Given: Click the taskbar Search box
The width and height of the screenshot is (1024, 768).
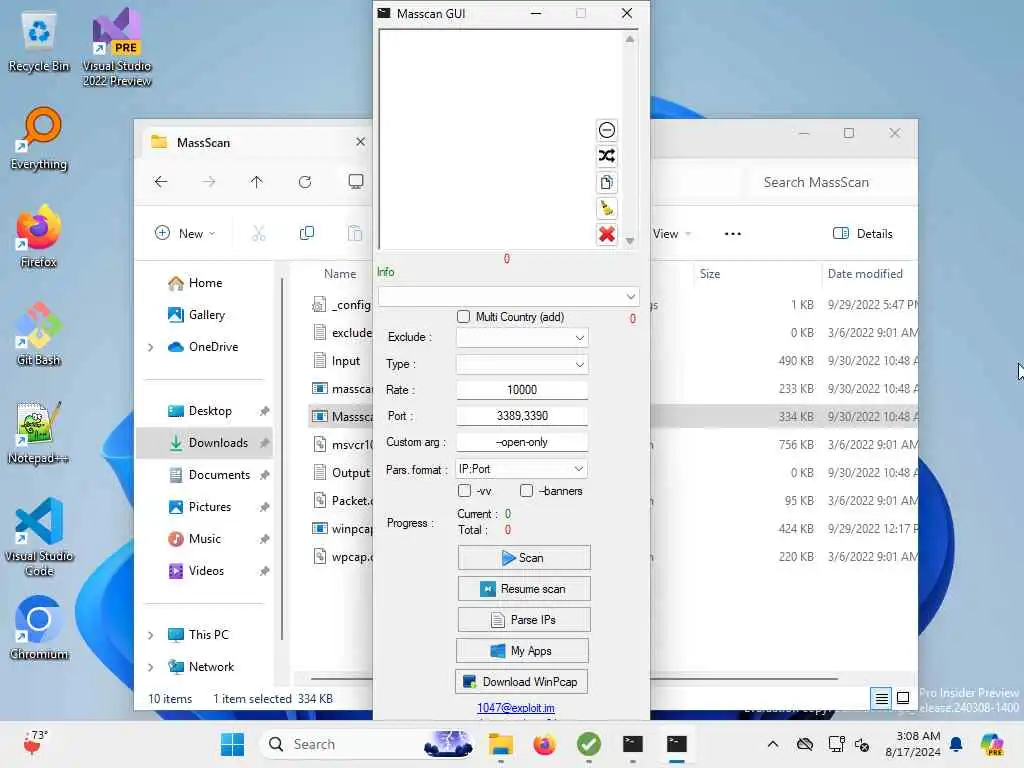Looking at the screenshot, I should 366,744.
